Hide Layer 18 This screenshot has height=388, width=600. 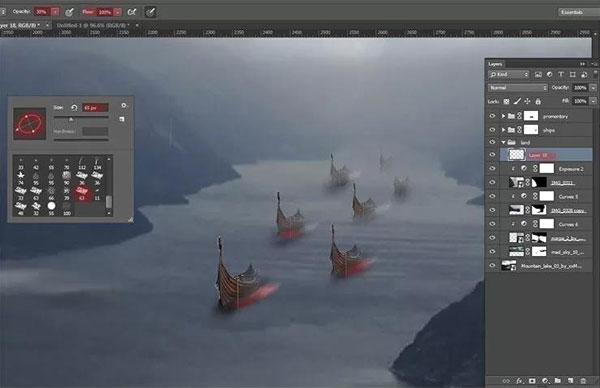(x=492, y=155)
